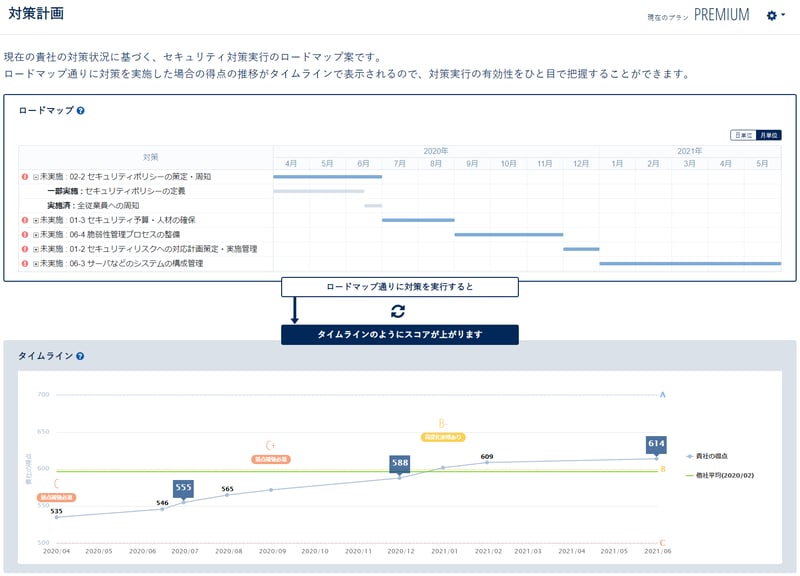Image resolution: width=800 pixels, height=576 pixels.
Task: Click the 2020年 header in the roadmap
Action: pos(436,151)
